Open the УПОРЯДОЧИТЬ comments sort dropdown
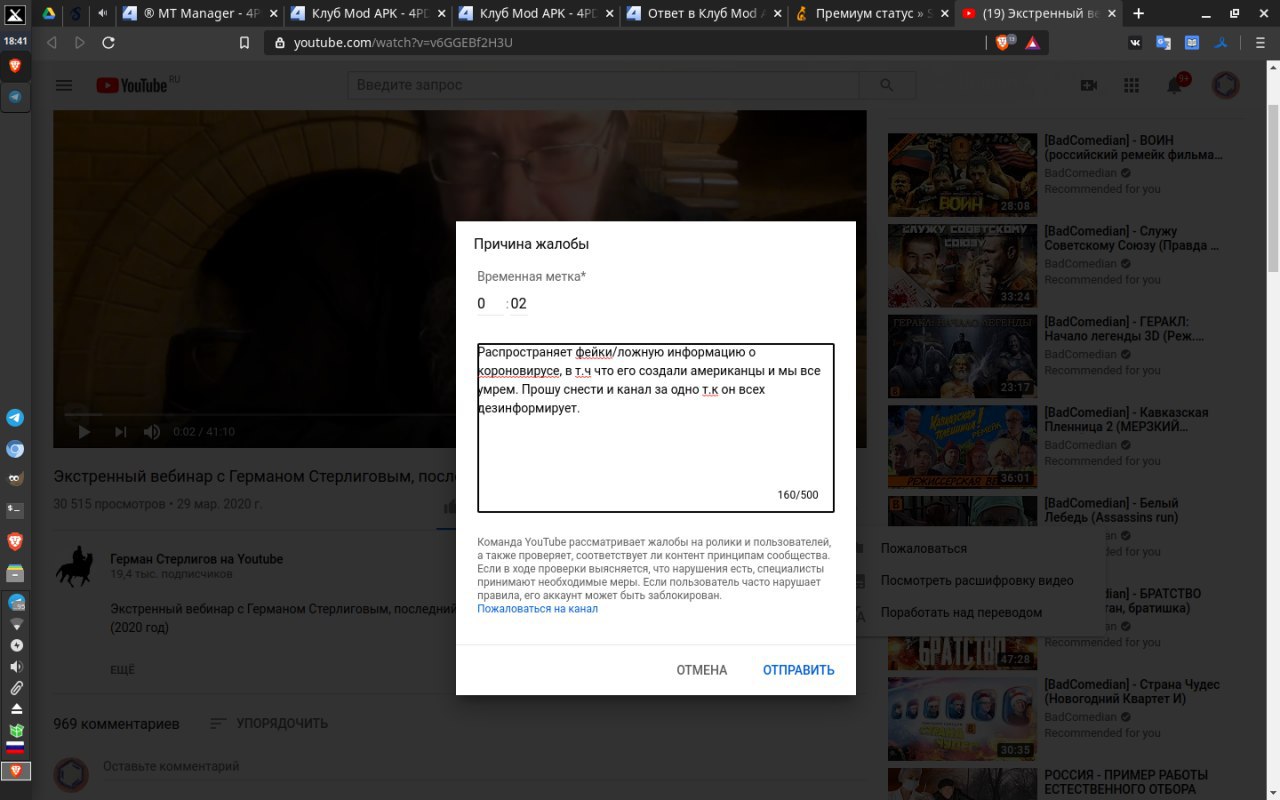 point(268,723)
